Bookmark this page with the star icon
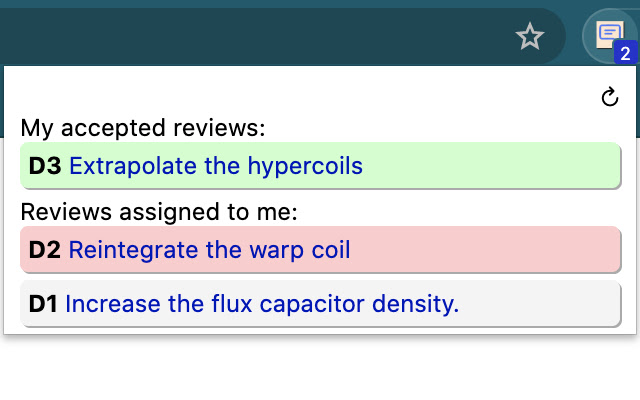Image resolution: width=640 pixels, height=400 pixels. (529, 37)
